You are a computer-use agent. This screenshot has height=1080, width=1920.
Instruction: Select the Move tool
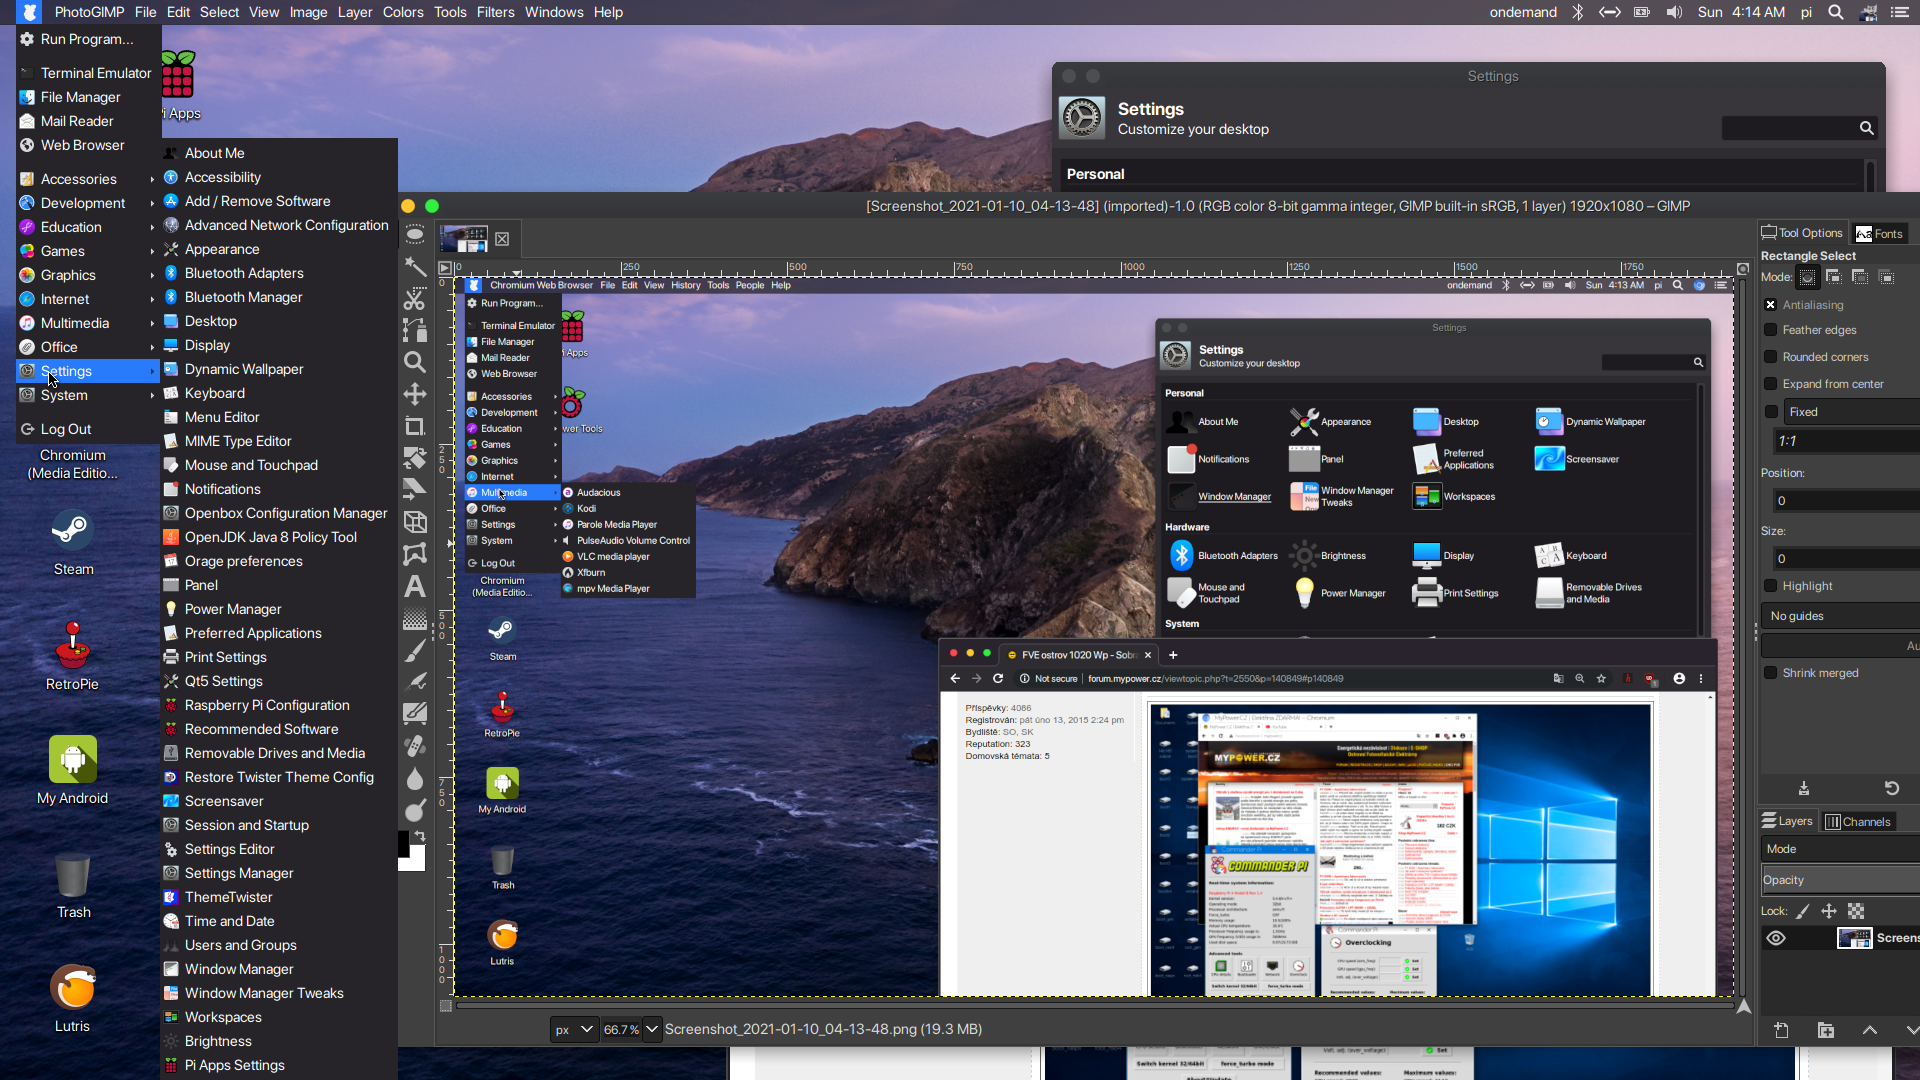point(414,394)
